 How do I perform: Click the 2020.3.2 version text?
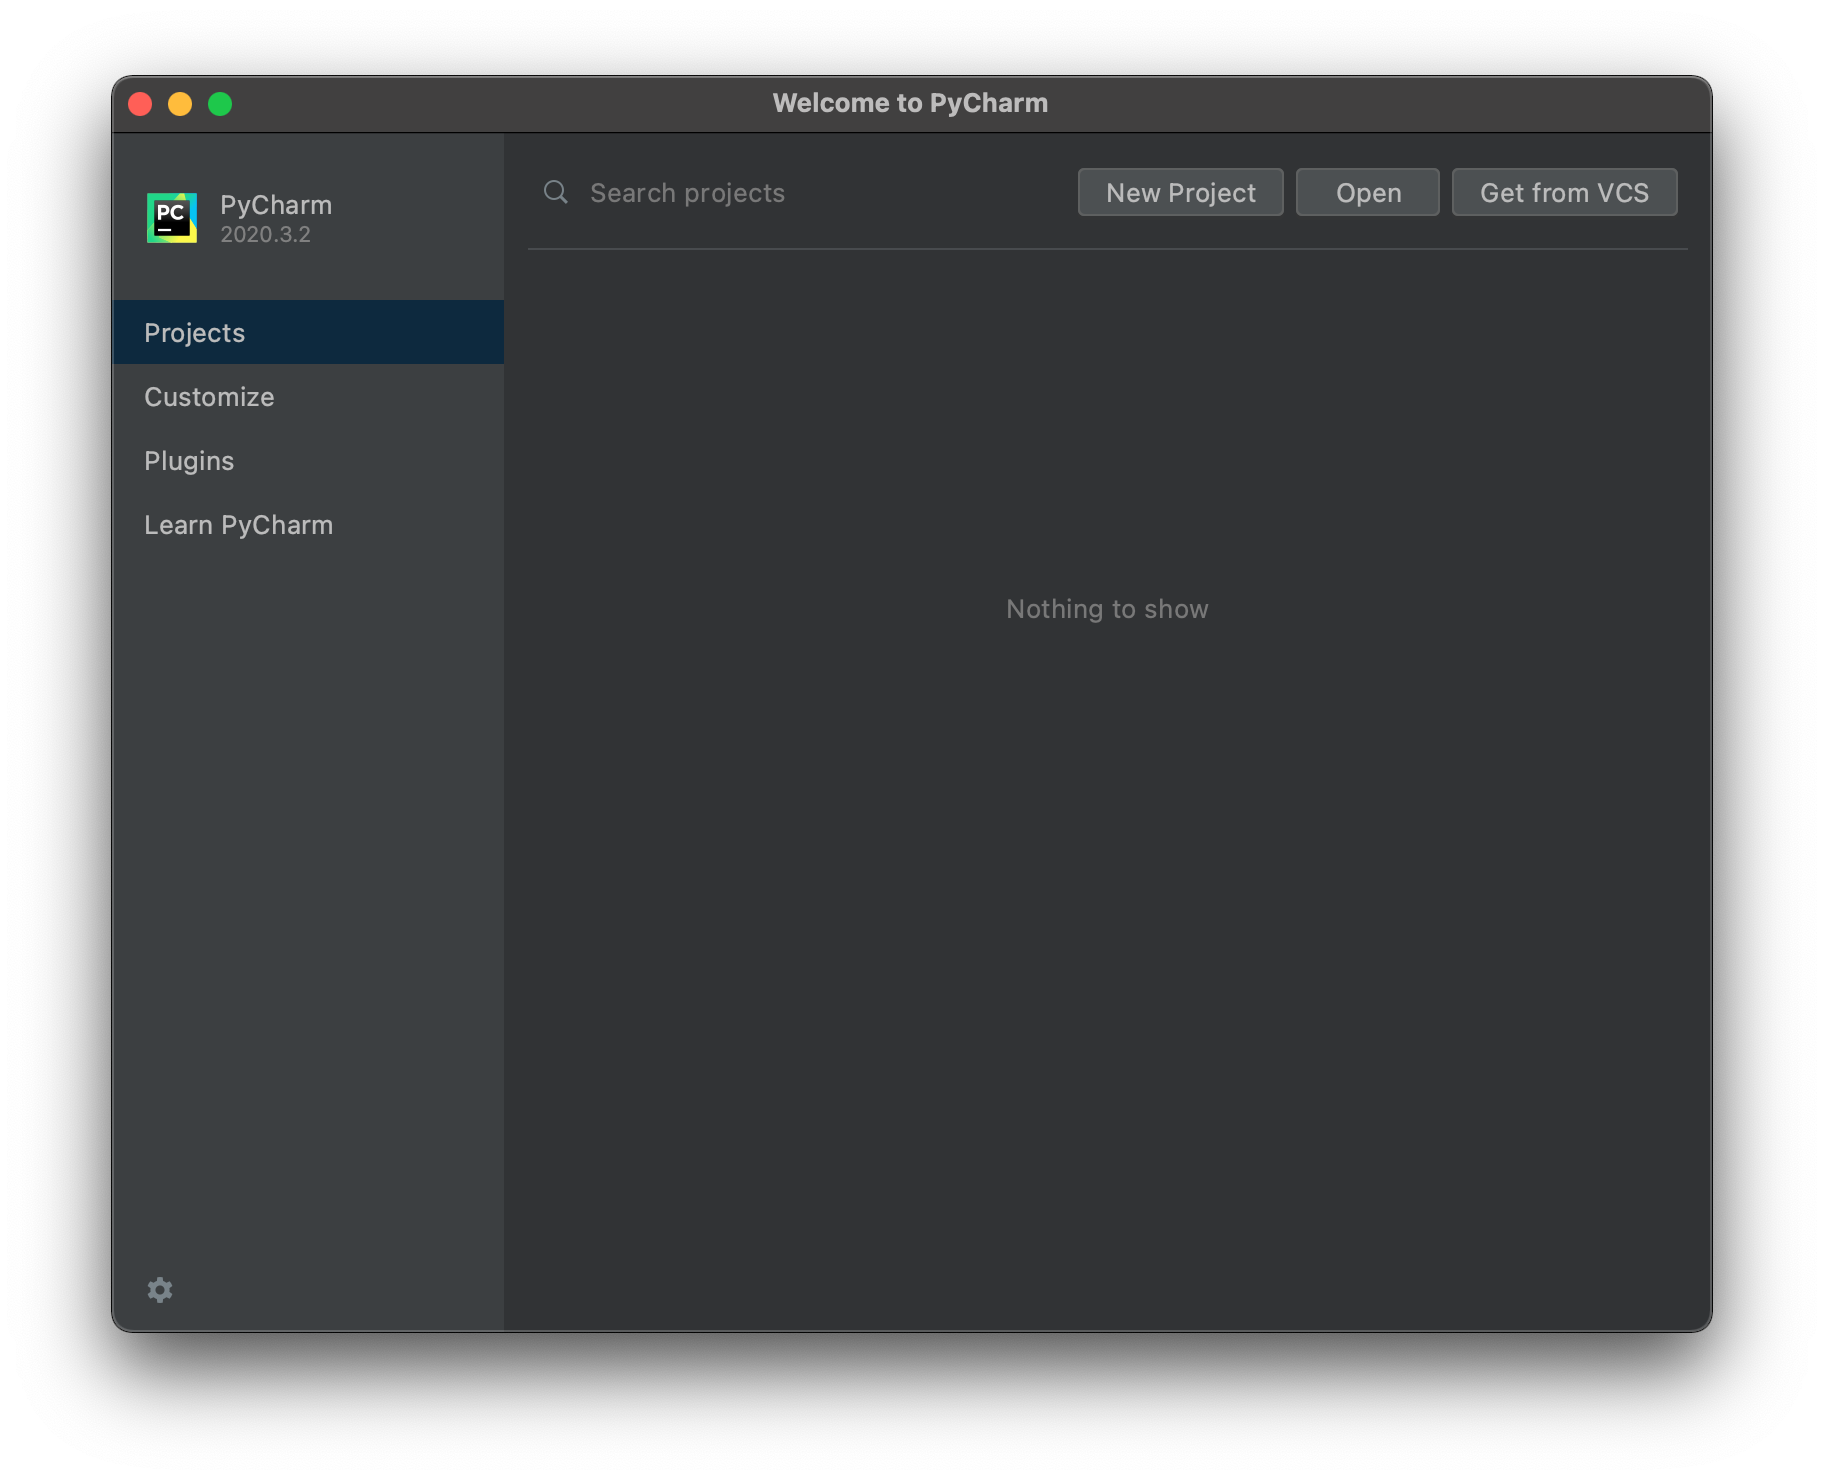(x=265, y=234)
